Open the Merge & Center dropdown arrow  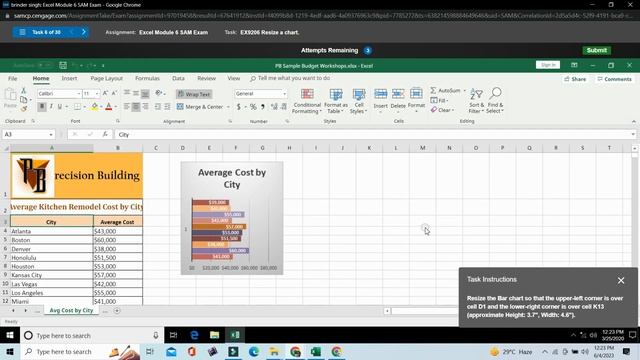pos(228,107)
